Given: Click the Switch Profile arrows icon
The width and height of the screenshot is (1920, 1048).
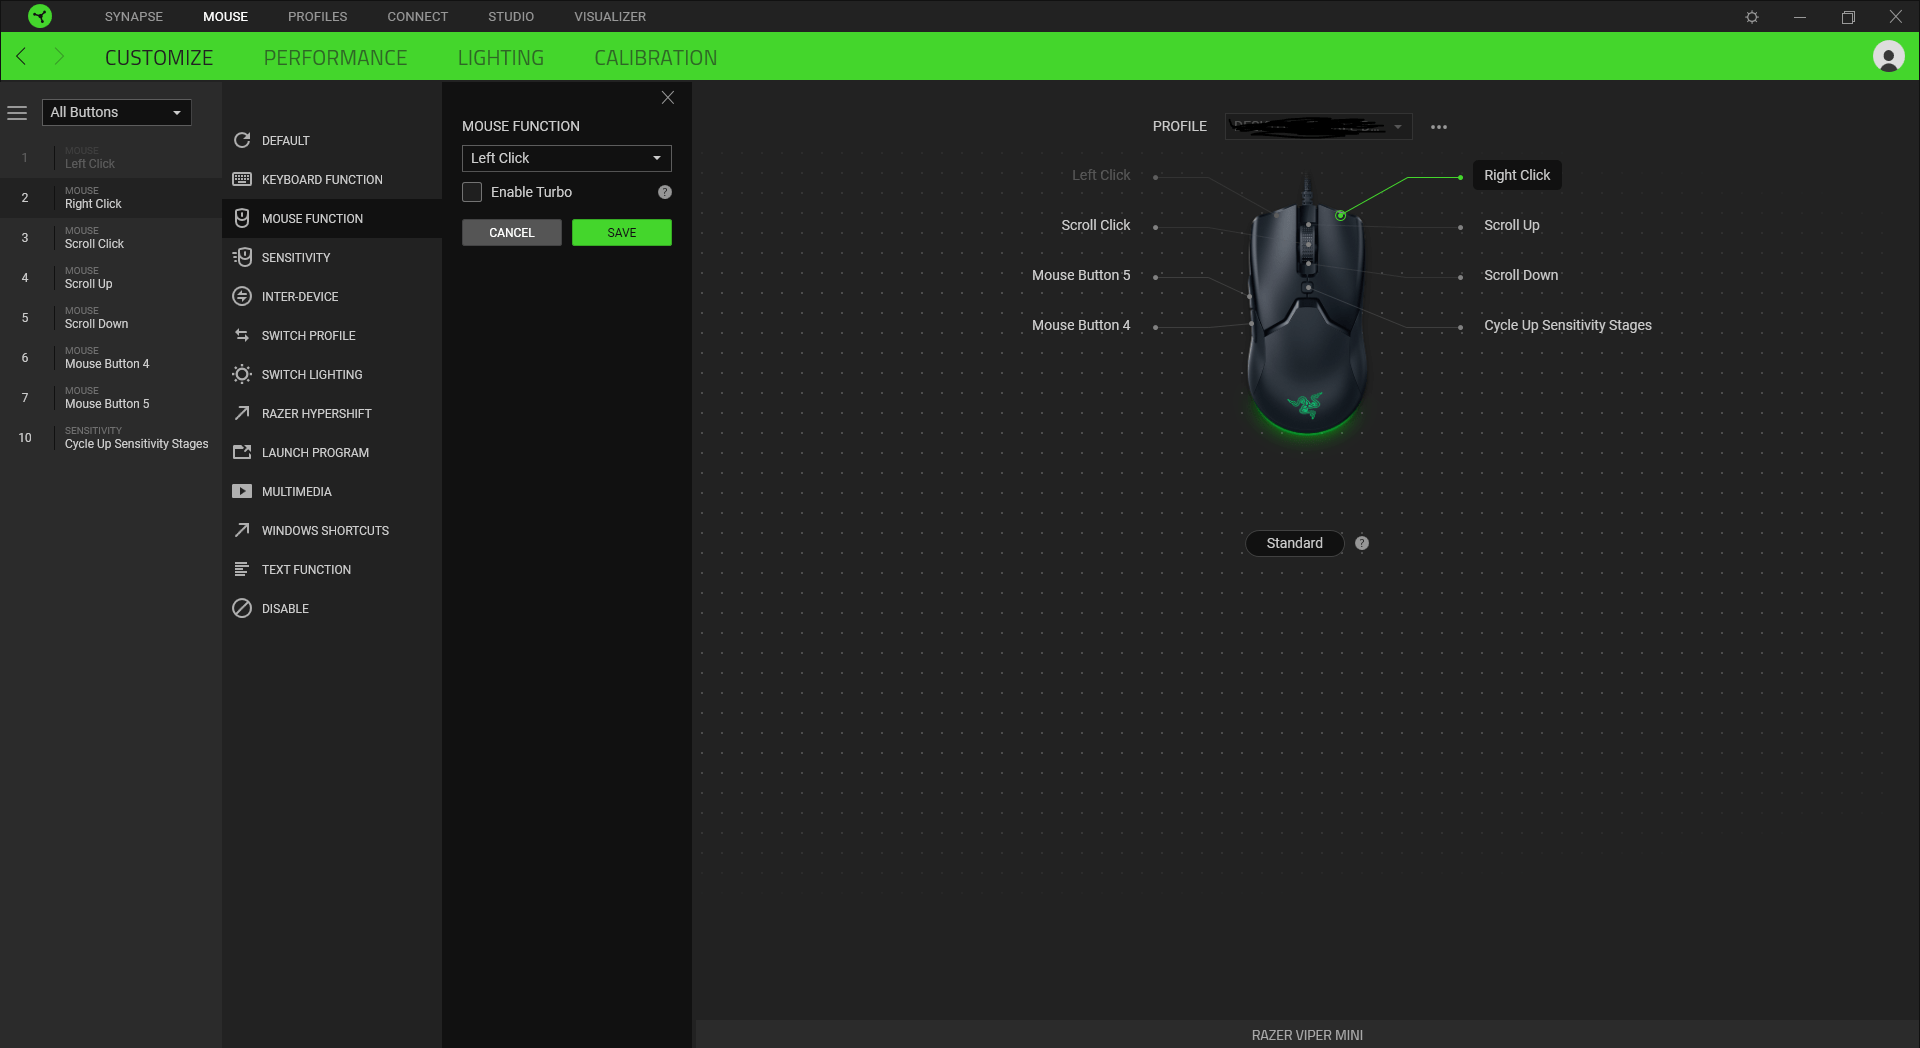Looking at the screenshot, I should tap(242, 335).
